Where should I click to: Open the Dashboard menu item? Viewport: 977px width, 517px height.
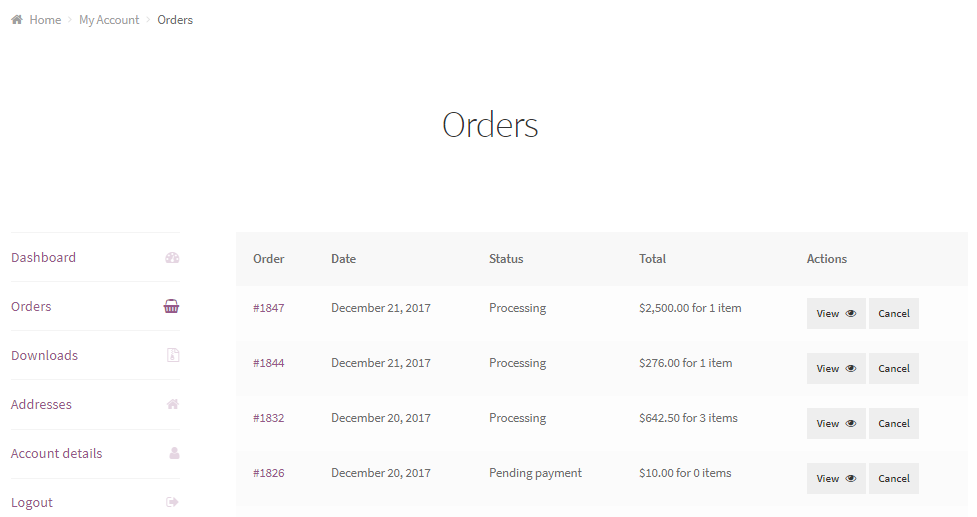[43, 258]
